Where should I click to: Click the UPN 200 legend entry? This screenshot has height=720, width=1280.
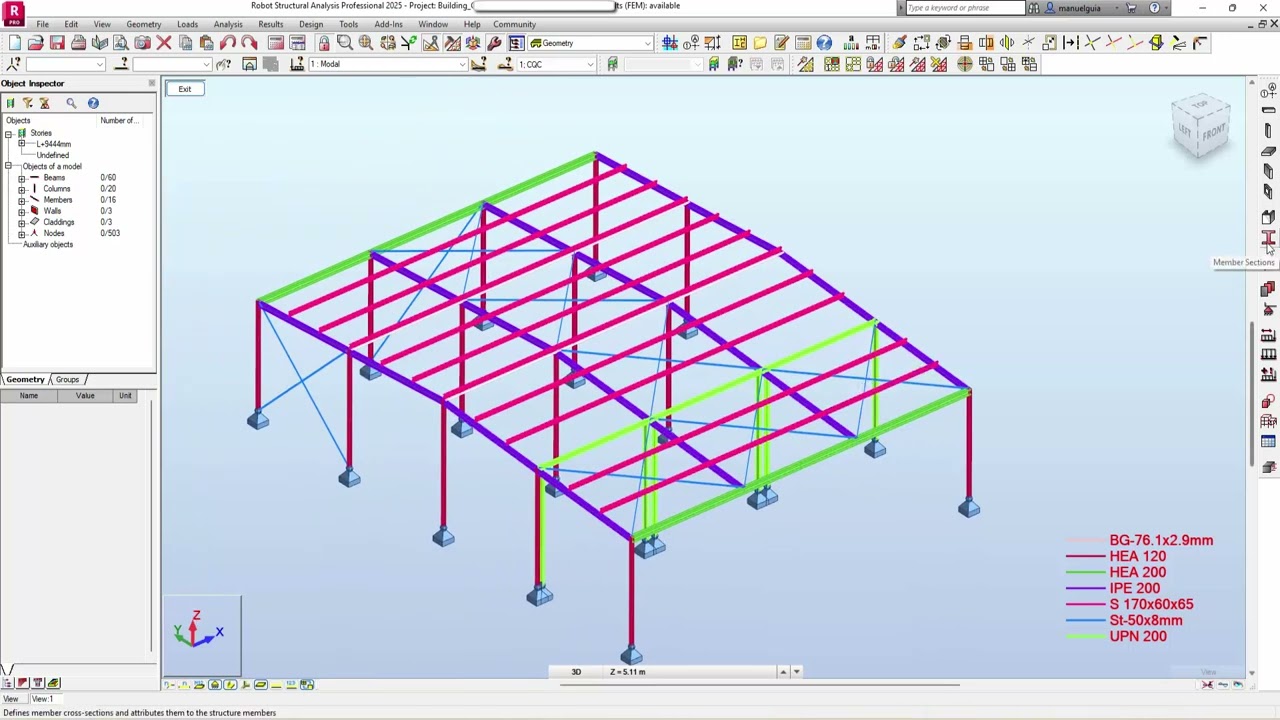[1137, 636]
